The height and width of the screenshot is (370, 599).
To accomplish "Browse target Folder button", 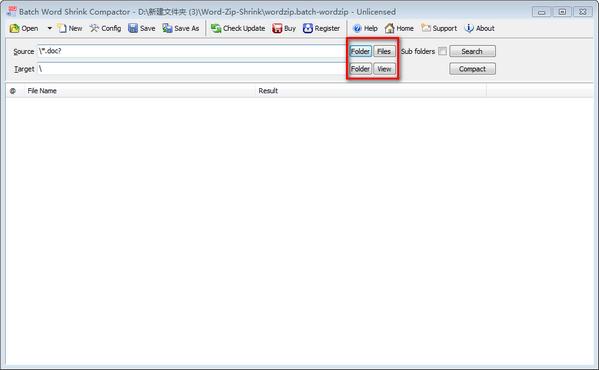I will click(360, 69).
